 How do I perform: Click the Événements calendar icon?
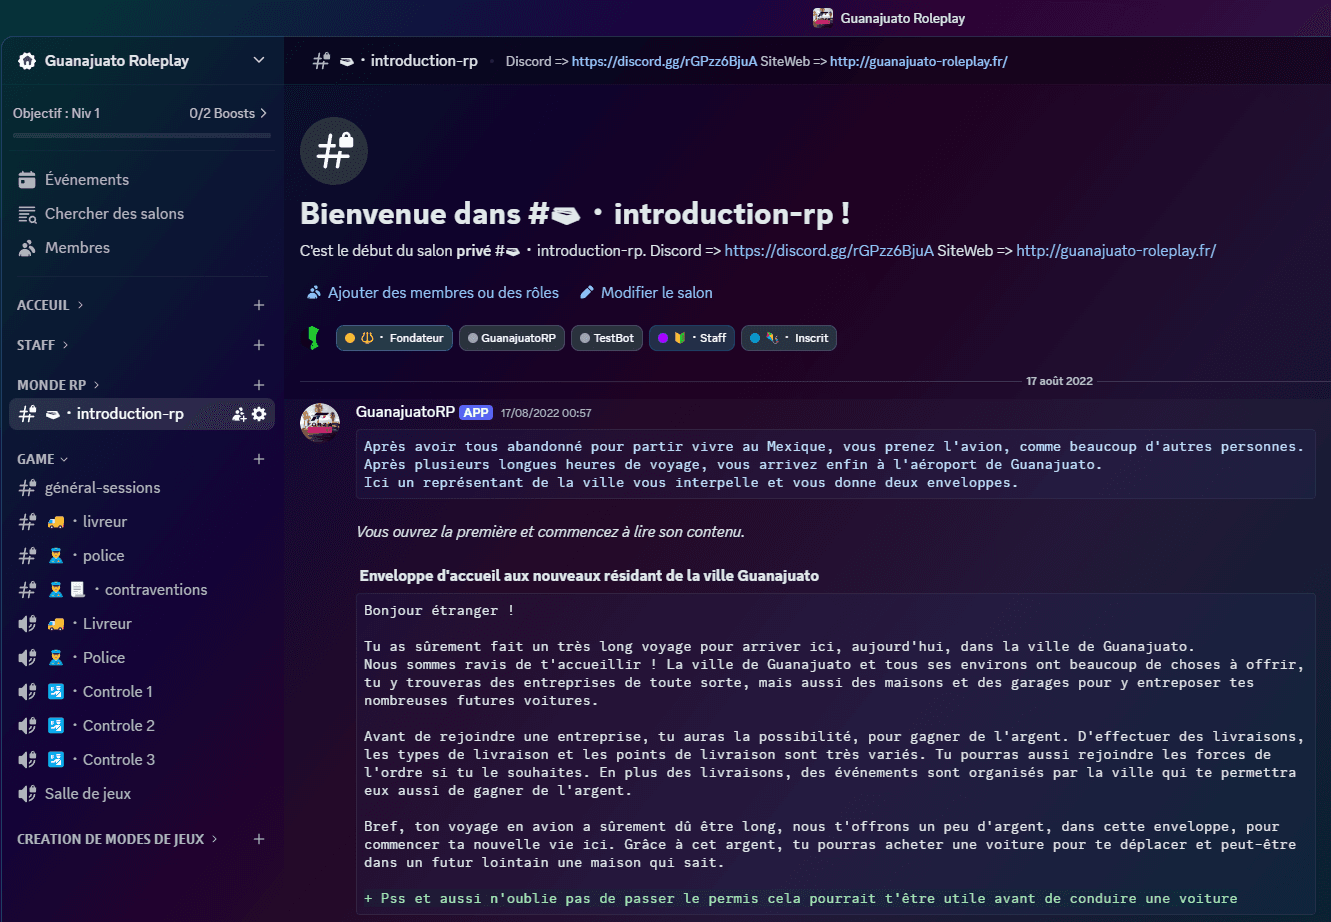pos(28,180)
